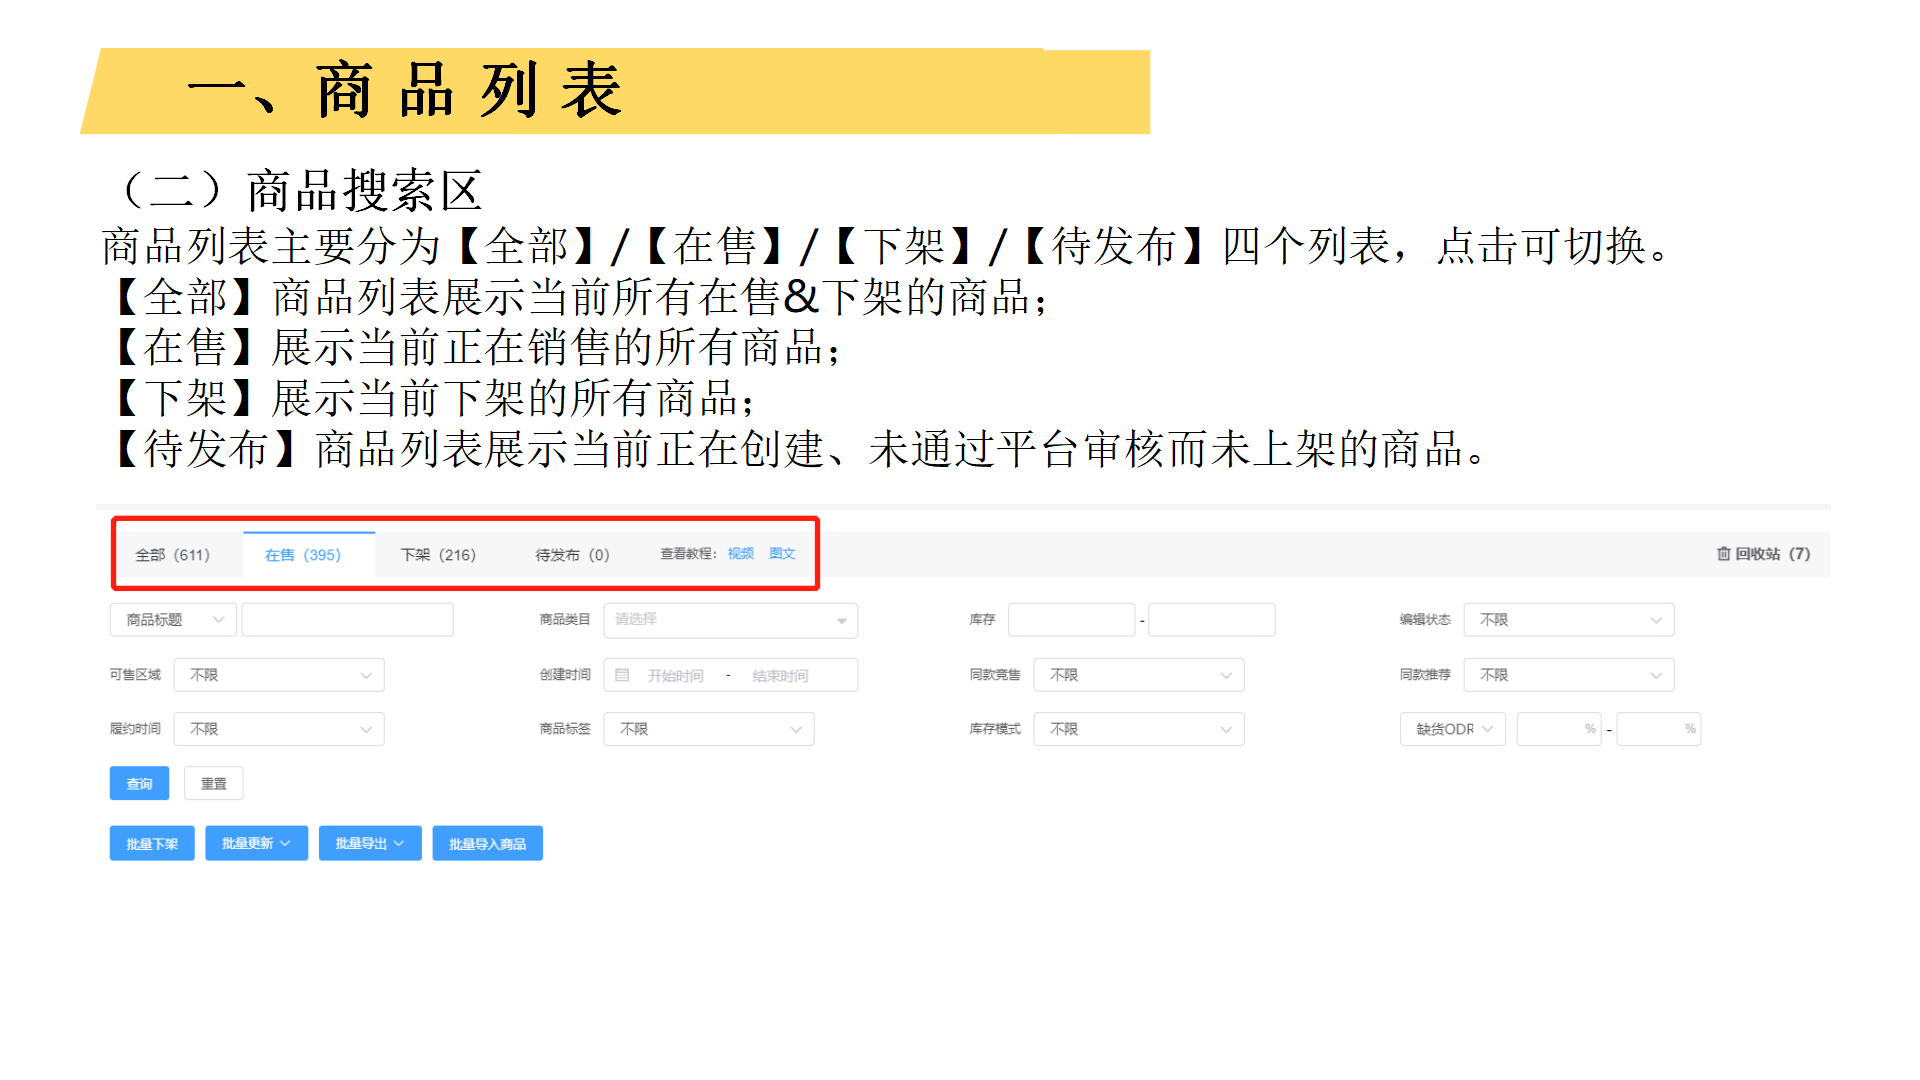This screenshot has width=1920, height=1080.
Task: Open the 待发布 (0) product list tab
Action: [x=571, y=554]
